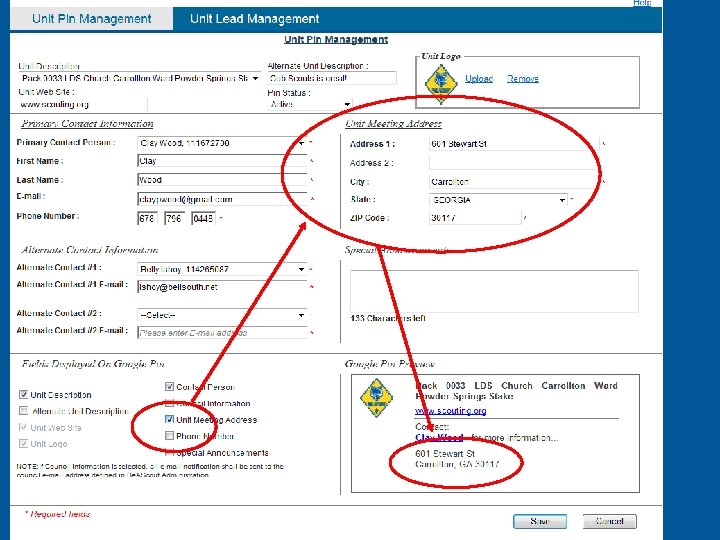Select the Unit Pin Management tab
Image resolution: width=720 pixels, height=540 pixels.
pyautogui.click(x=91, y=19)
